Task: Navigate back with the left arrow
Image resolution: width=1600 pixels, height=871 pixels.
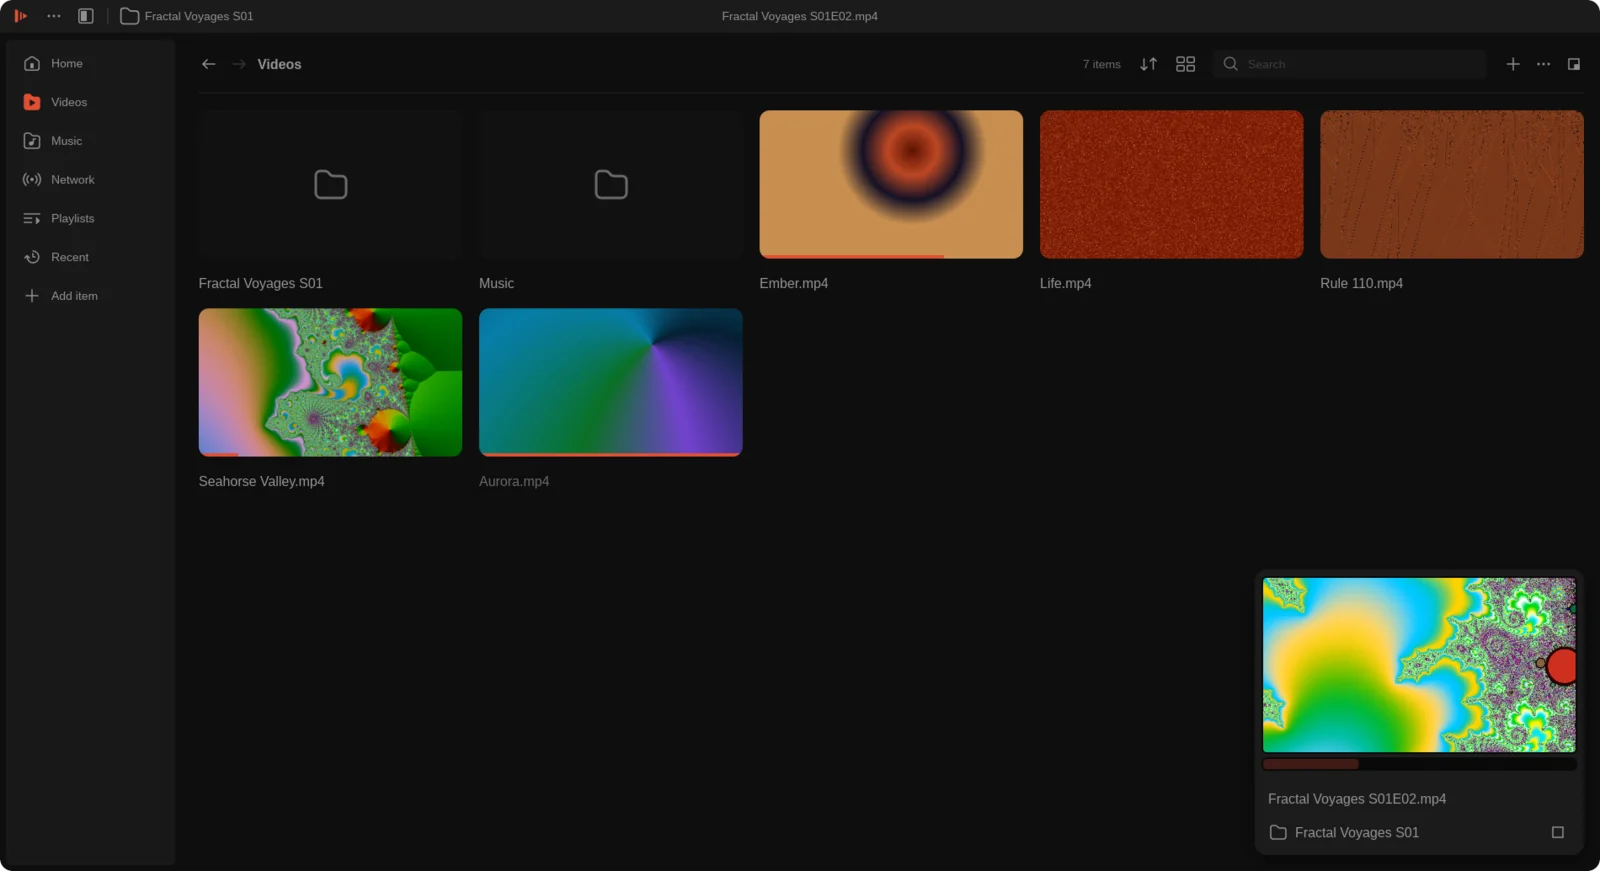Action: [208, 64]
